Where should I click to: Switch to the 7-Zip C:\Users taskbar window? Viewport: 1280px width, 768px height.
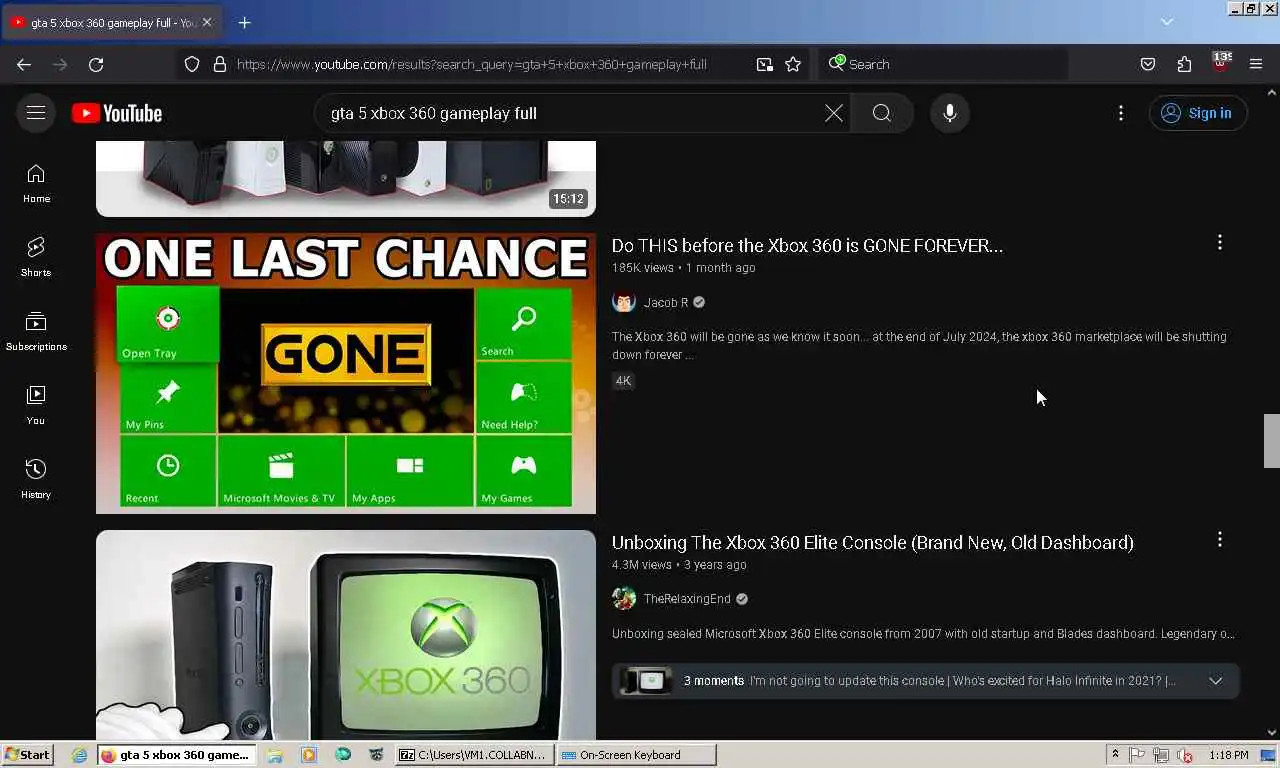pos(475,755)
